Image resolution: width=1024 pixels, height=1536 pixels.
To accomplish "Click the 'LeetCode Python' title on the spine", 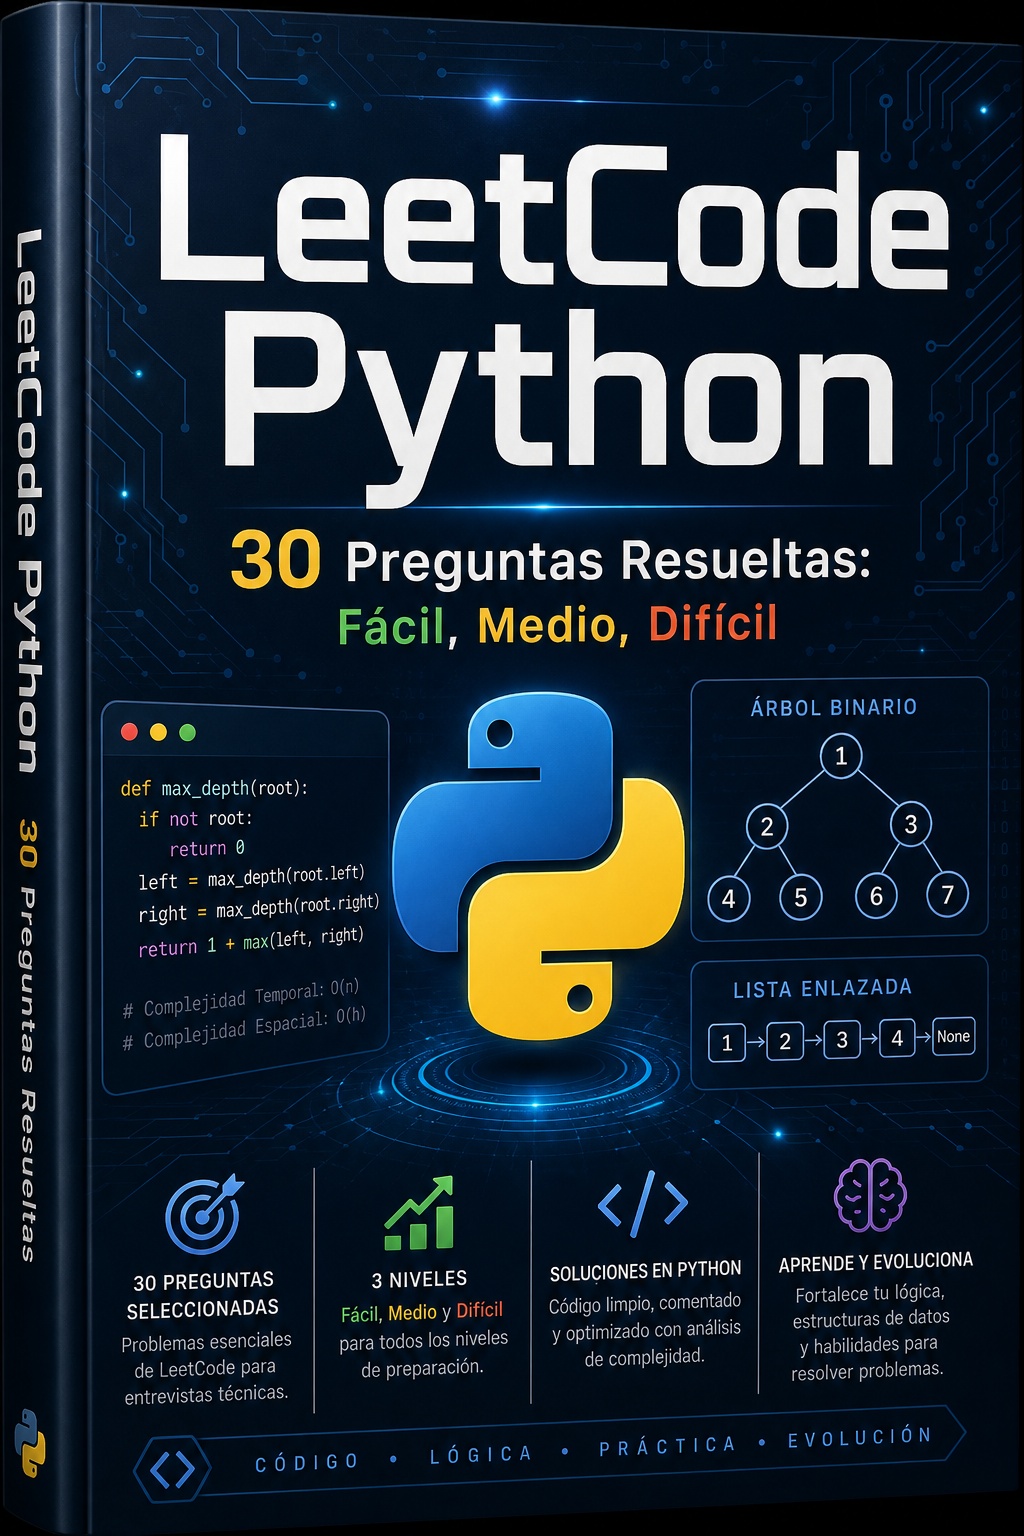I will [28, 501].
